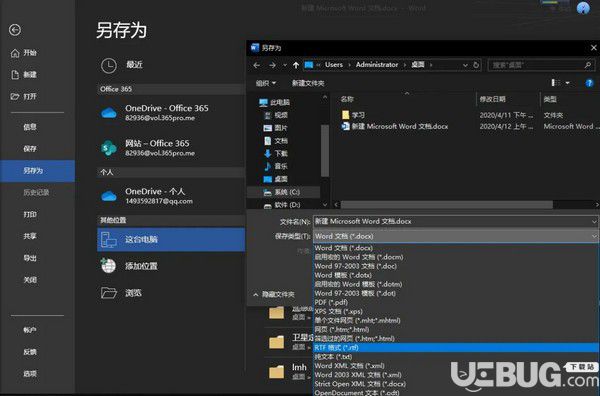Choose 纯文本 (*.txt) format
Screen dimensions: 600x396
333,357
